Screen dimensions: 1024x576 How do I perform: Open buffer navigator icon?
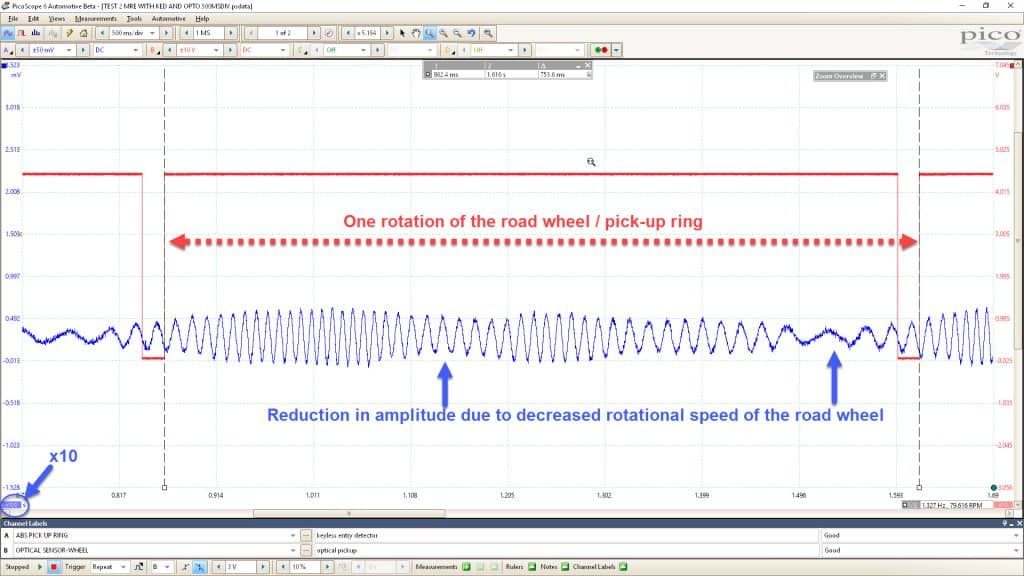(329, 33)
